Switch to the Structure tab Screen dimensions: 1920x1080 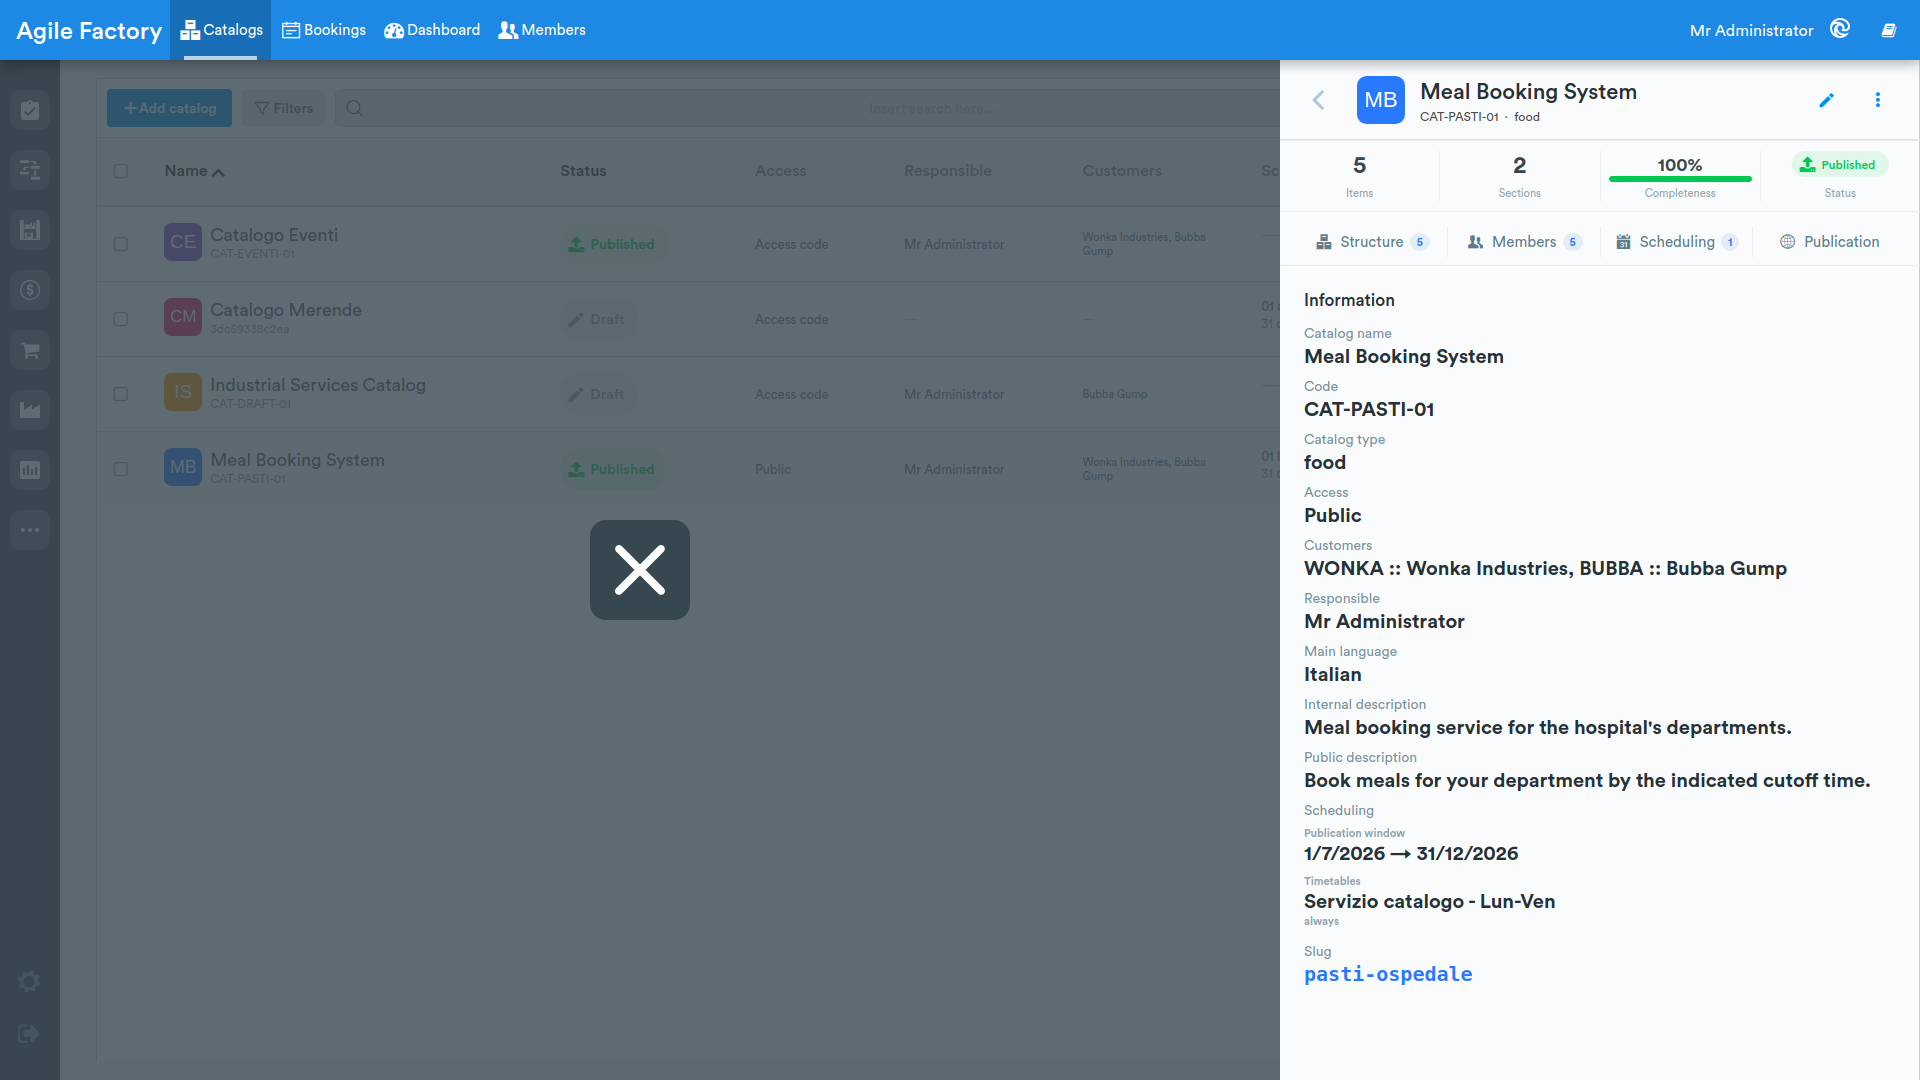click(x=1372, y=242)
